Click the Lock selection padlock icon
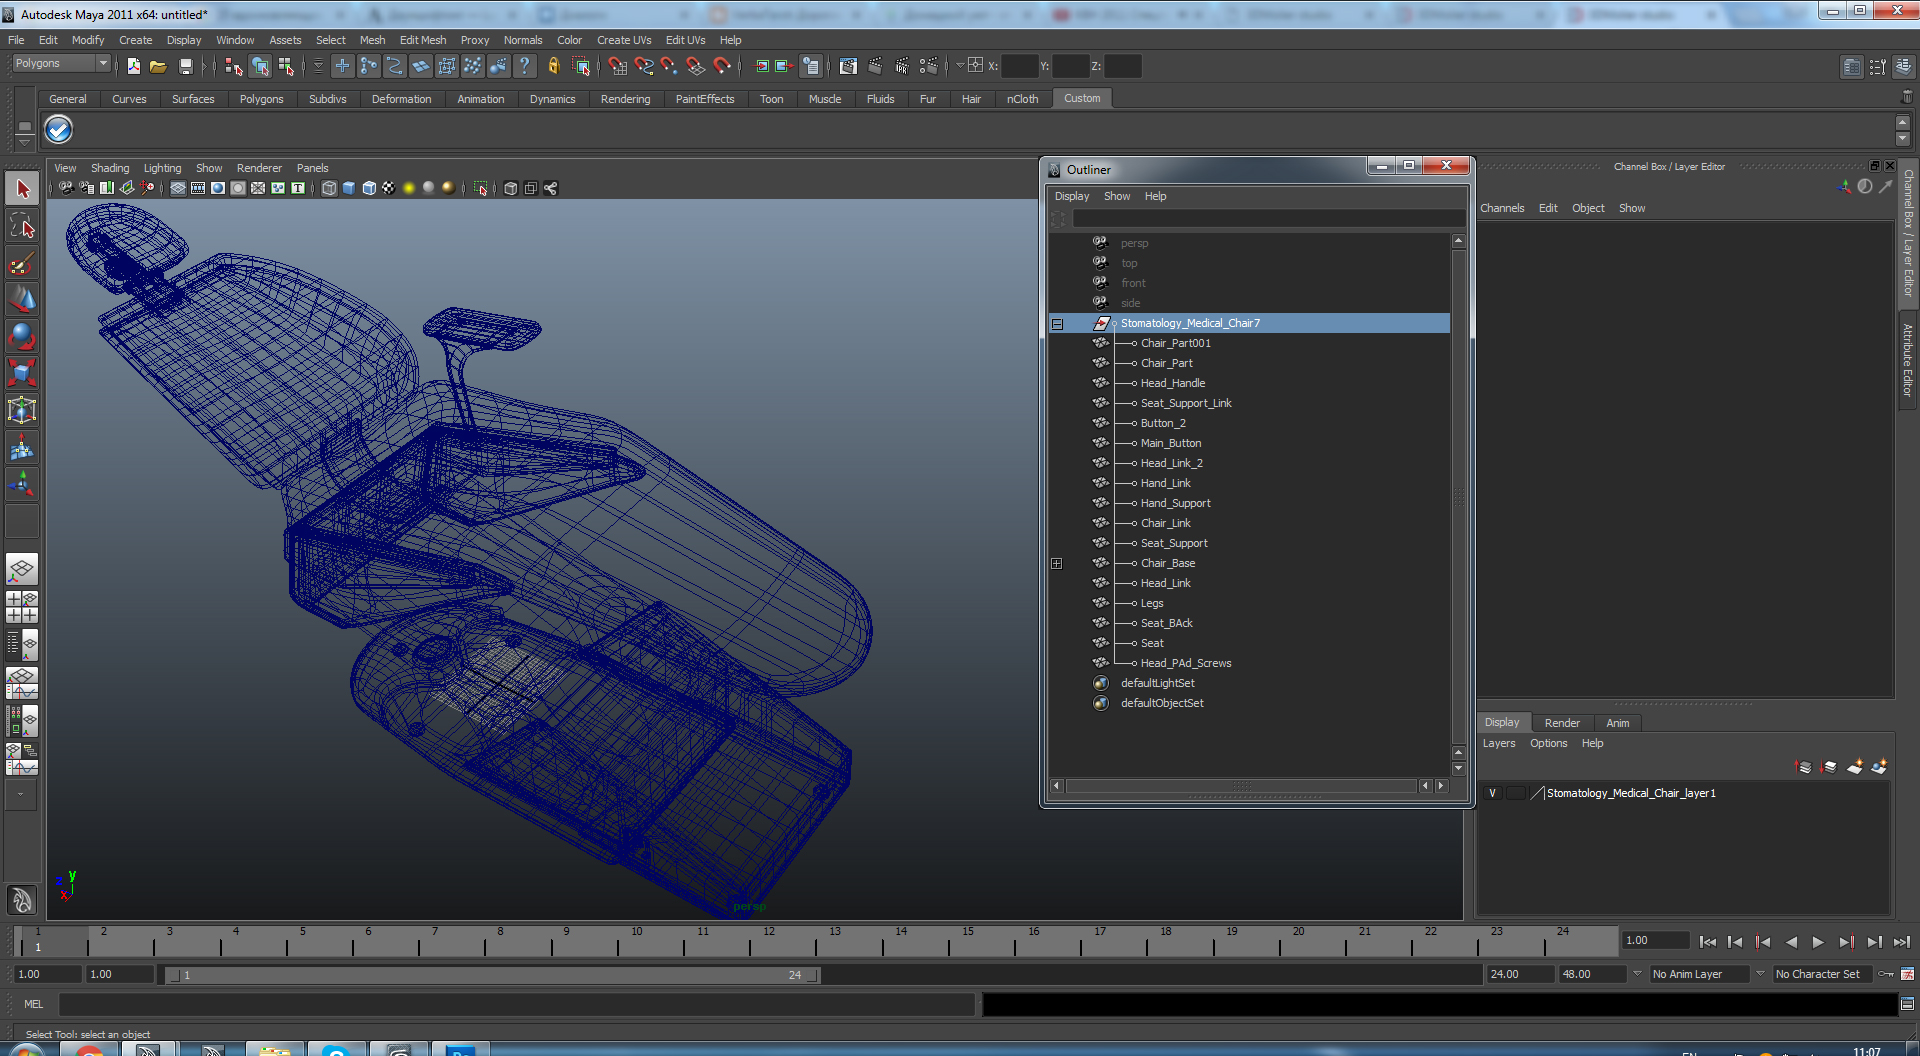1920x1056 pixels. pos(553,66)
